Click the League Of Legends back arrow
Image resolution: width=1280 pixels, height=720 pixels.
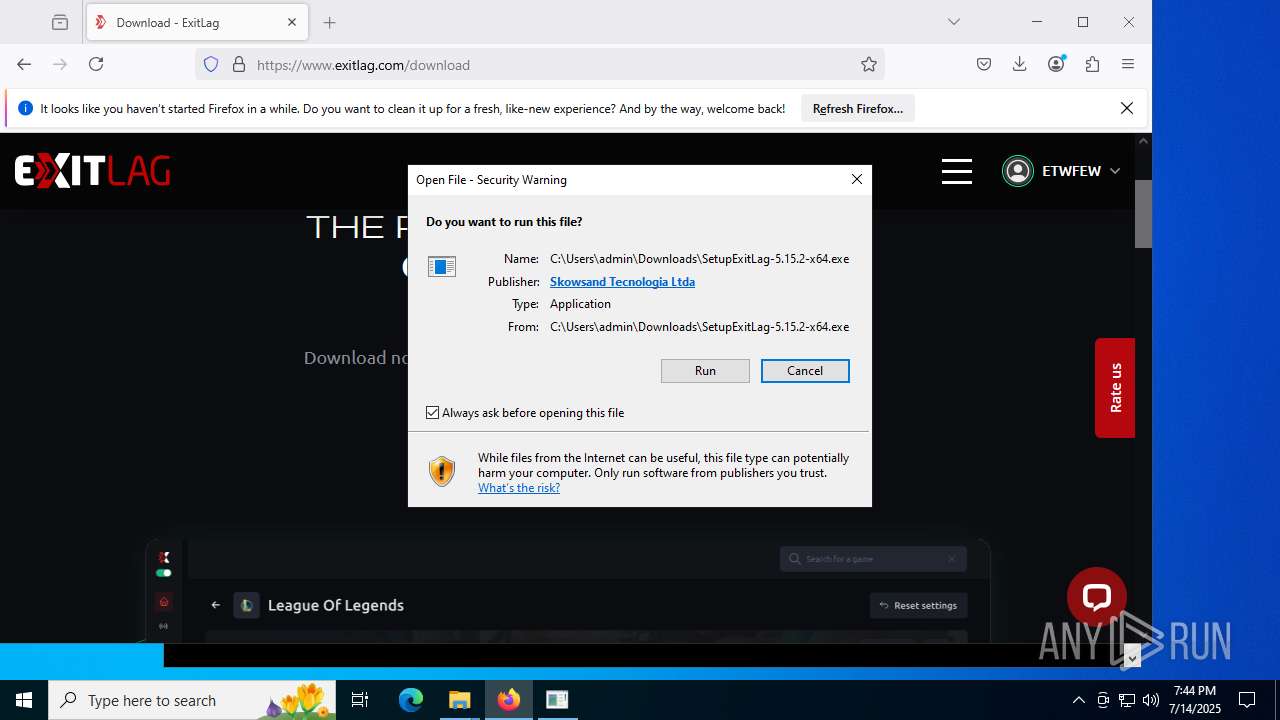coord(216,605)
